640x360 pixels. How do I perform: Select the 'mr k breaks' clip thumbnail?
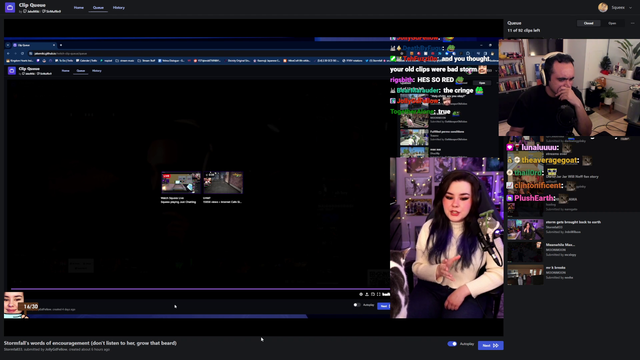tap(525, 275)
